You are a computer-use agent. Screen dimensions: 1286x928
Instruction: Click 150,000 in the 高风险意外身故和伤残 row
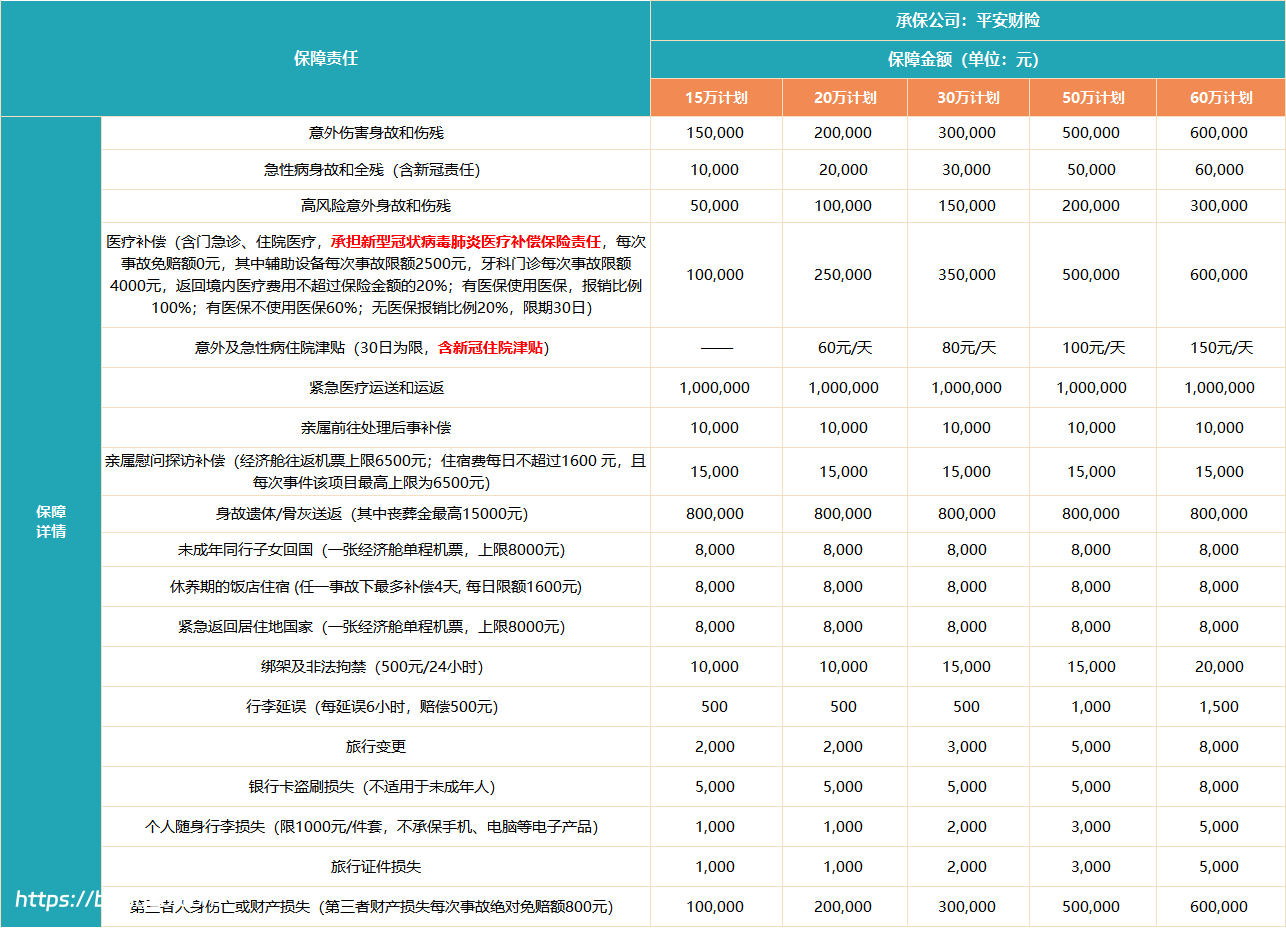coord(967,205)
